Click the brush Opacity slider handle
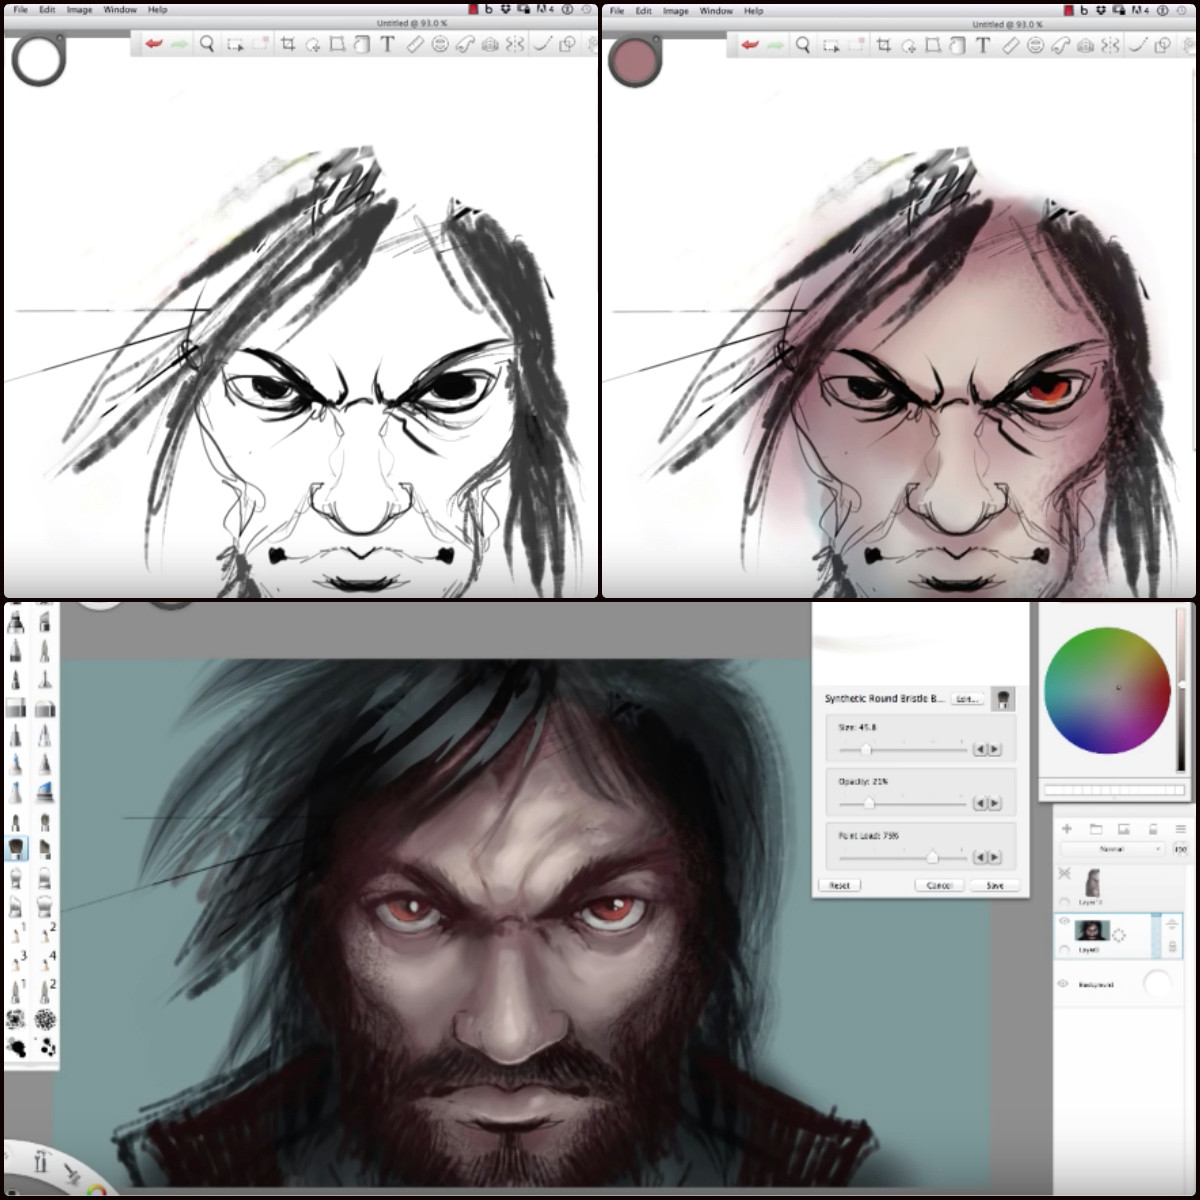Viewport: 1200px width, 1200px height. pos(868,803)
